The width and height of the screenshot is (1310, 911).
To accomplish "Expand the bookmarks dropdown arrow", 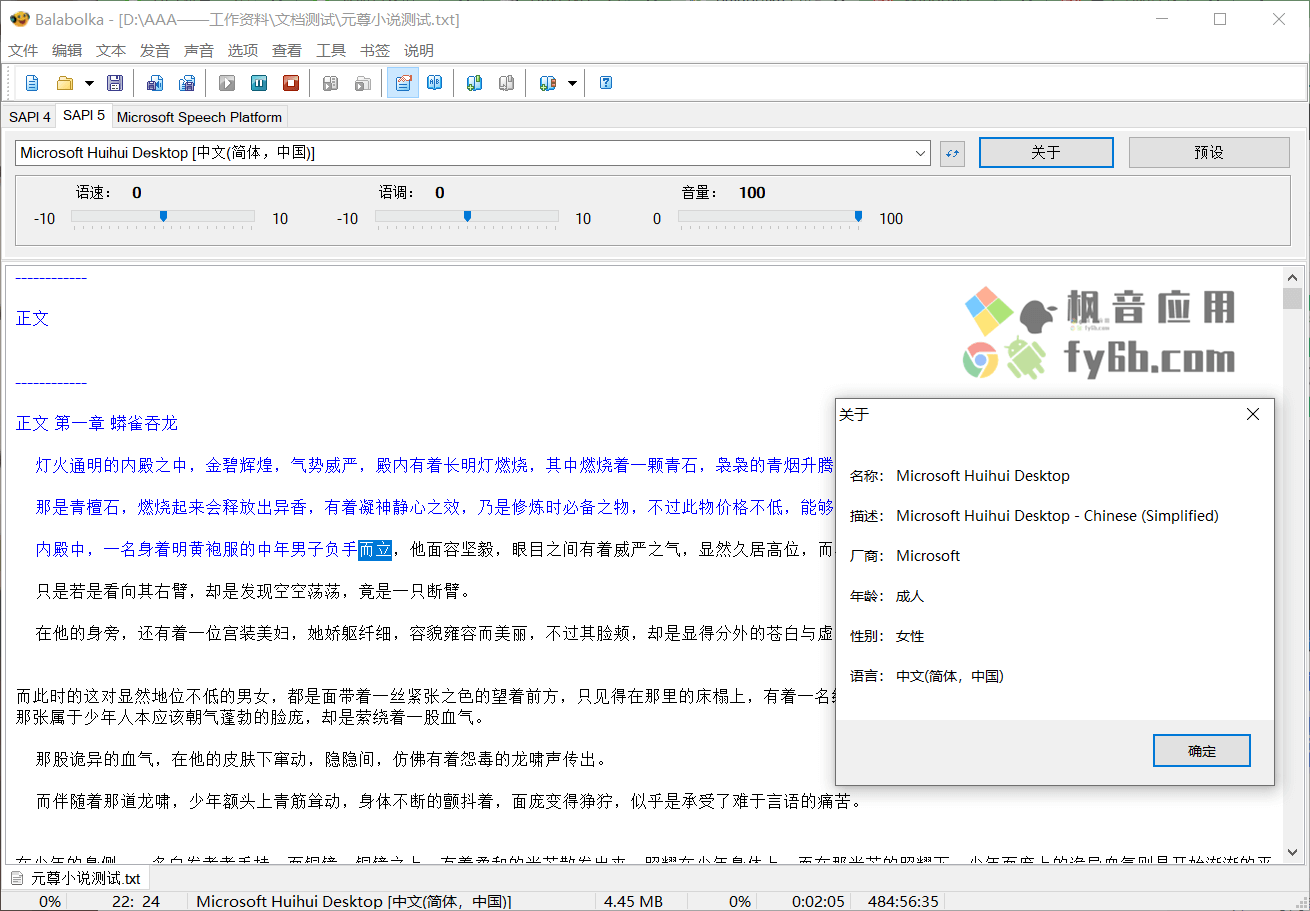I will (x=572, y=83).
